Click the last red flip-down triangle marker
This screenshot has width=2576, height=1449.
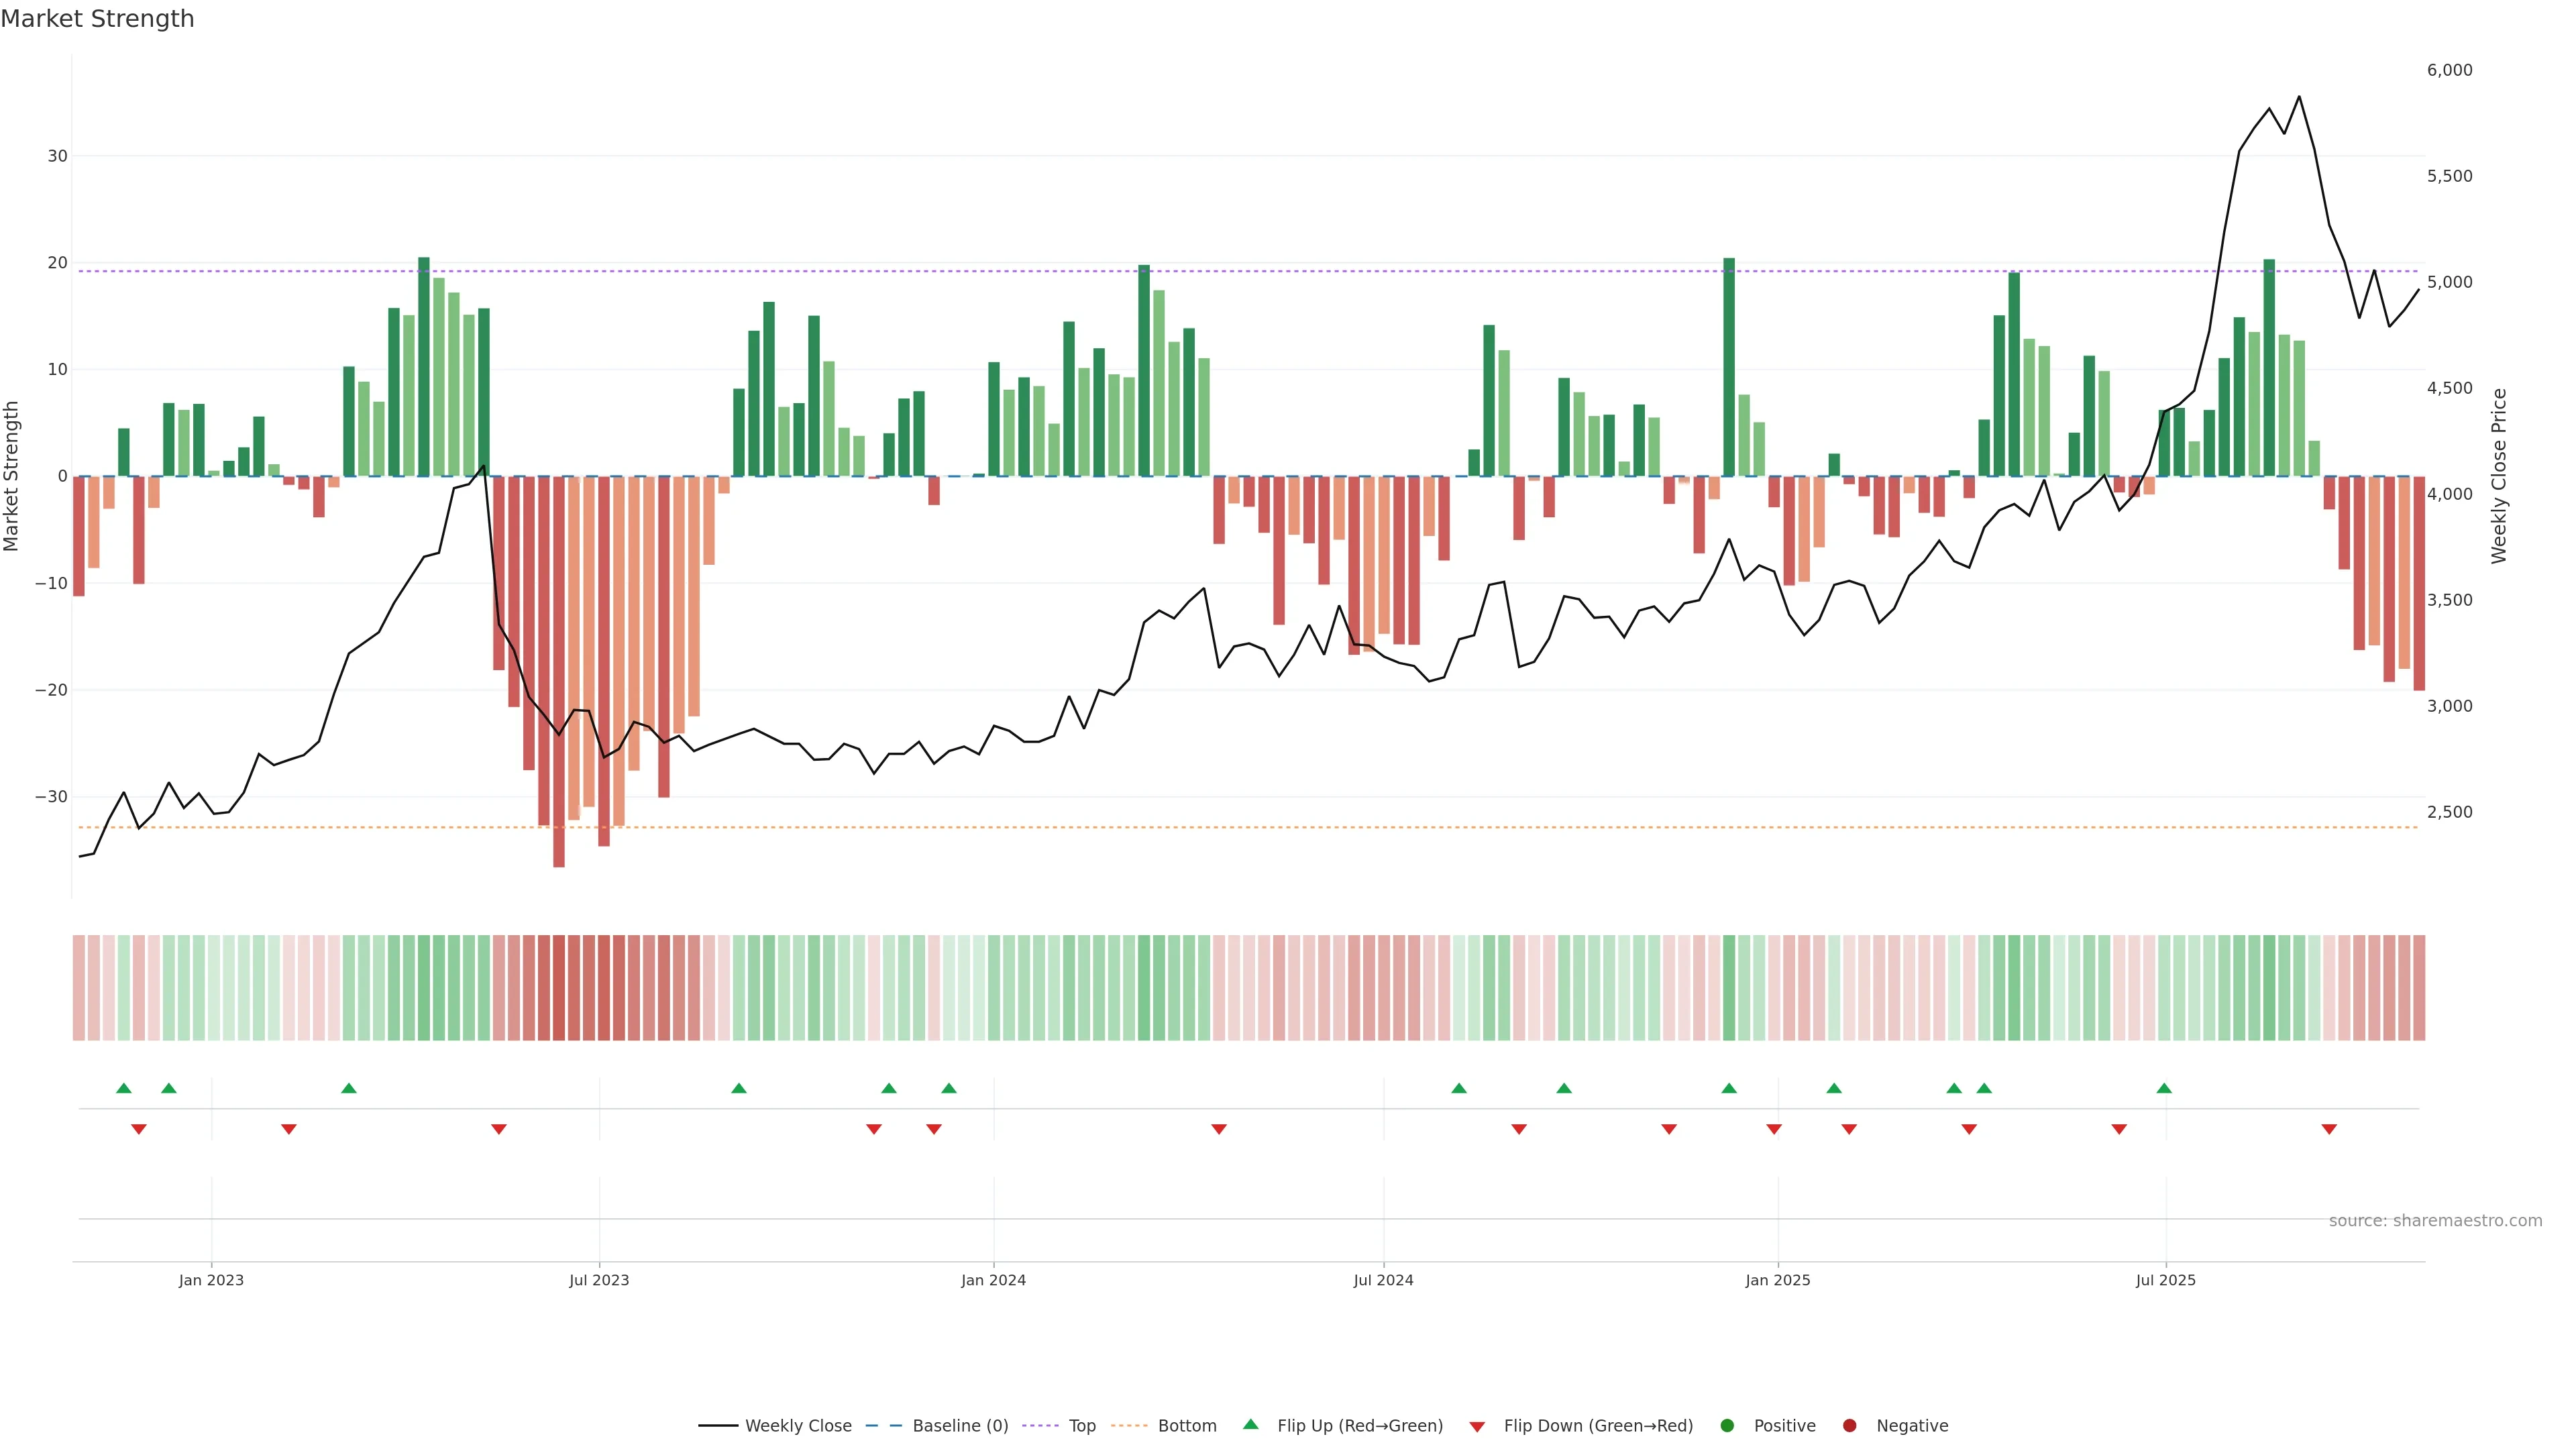2329,1129
